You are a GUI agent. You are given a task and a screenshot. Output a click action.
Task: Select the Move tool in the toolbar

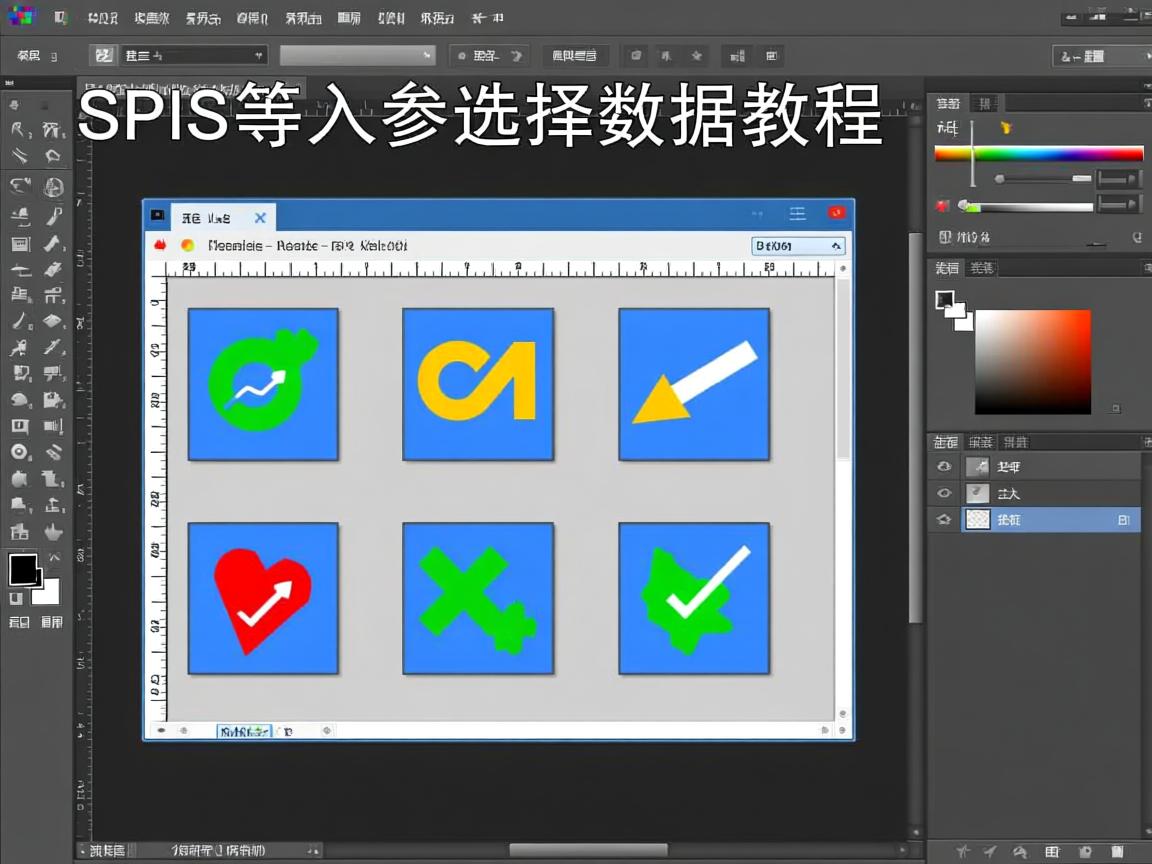click(13, 103)
